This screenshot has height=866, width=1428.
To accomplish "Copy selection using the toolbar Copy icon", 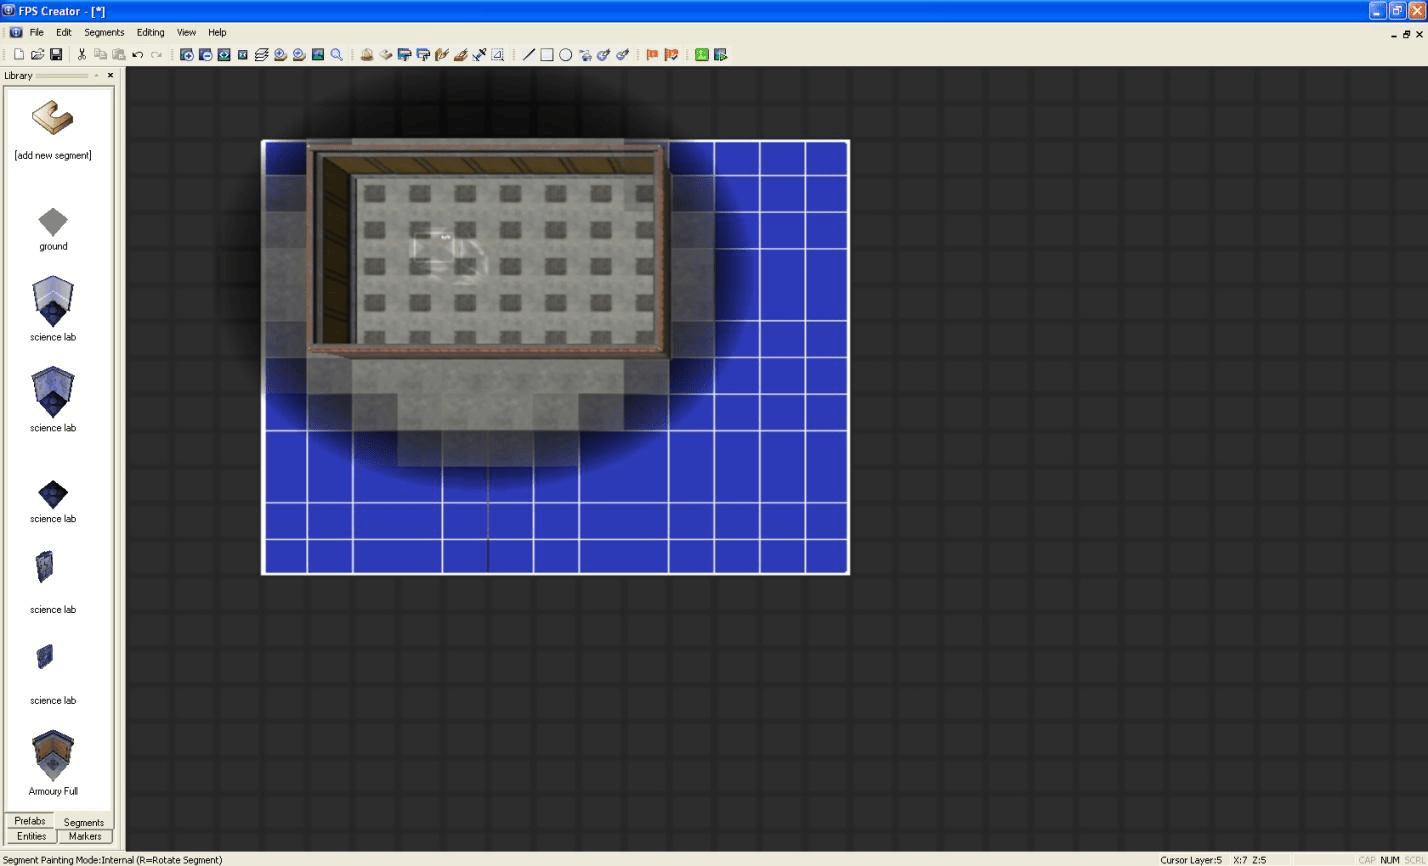I will click(100, 55).
